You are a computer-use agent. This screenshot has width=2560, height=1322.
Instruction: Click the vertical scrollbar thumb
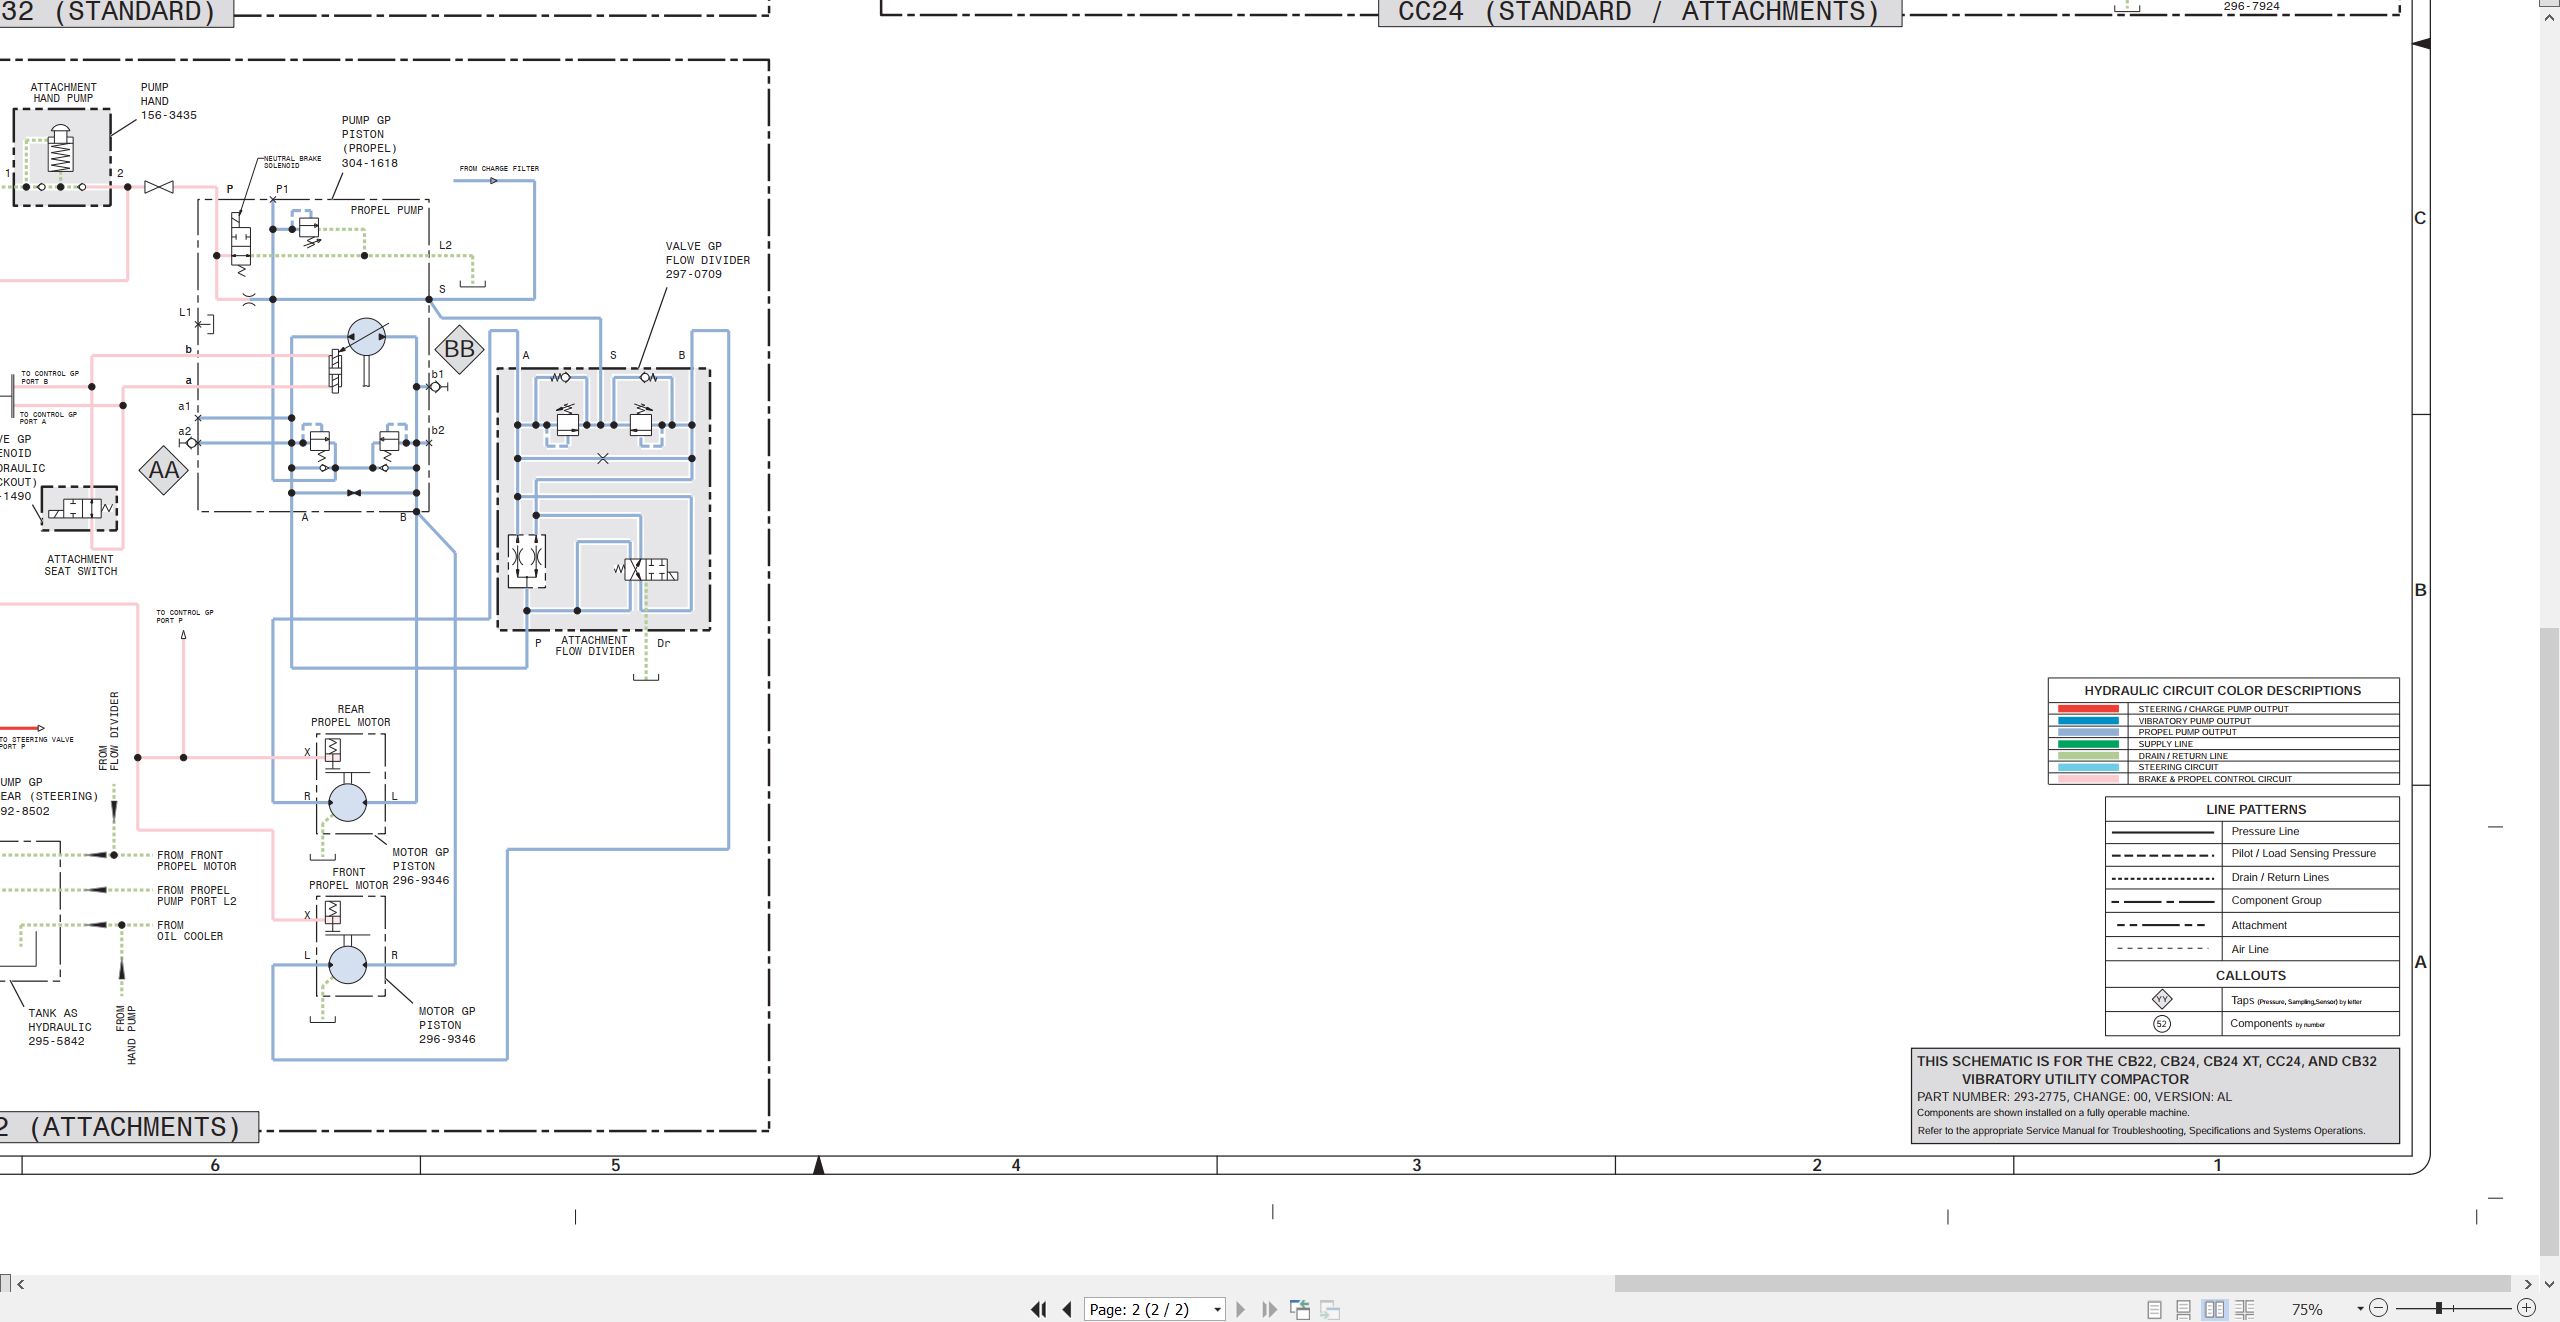point(2550,940)
